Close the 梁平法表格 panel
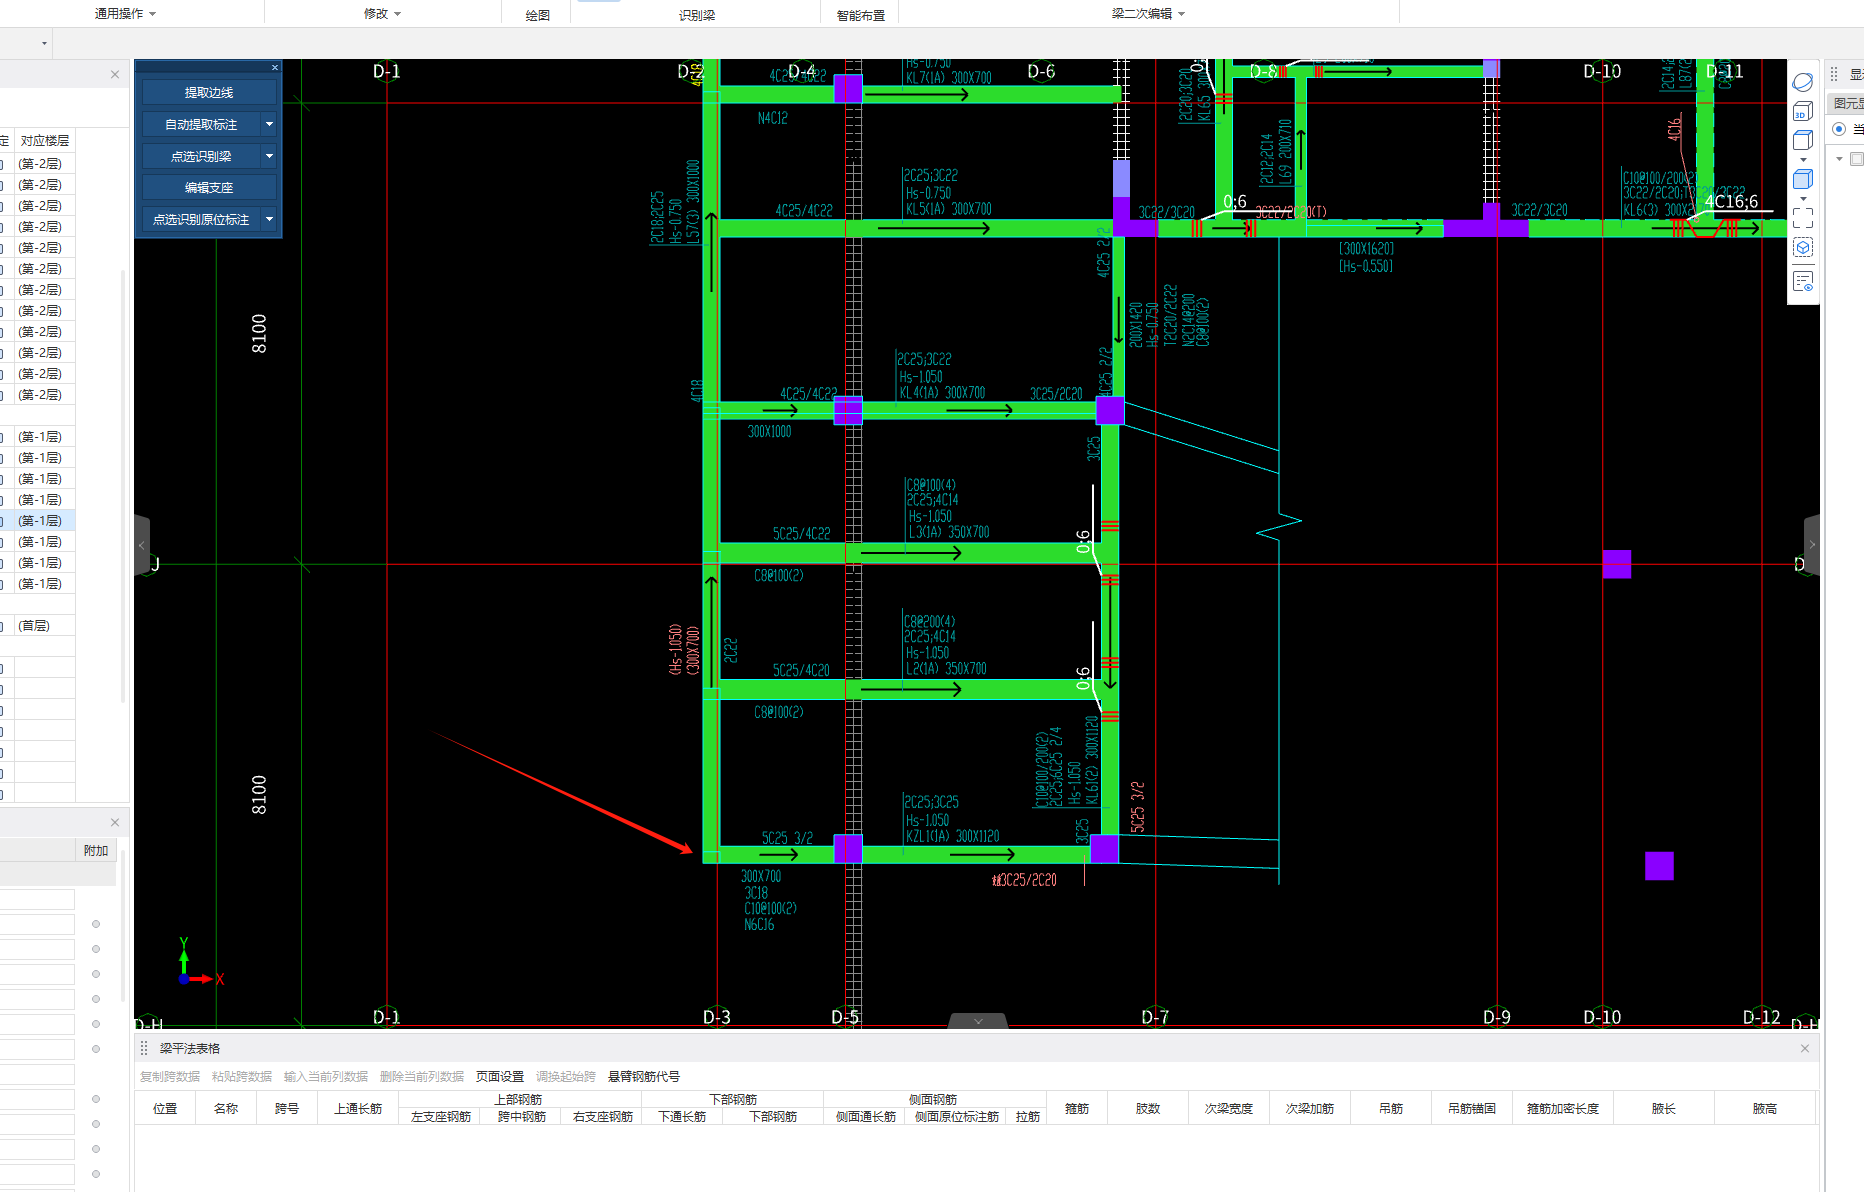The image size is (1864, 1192). 1805,1048
